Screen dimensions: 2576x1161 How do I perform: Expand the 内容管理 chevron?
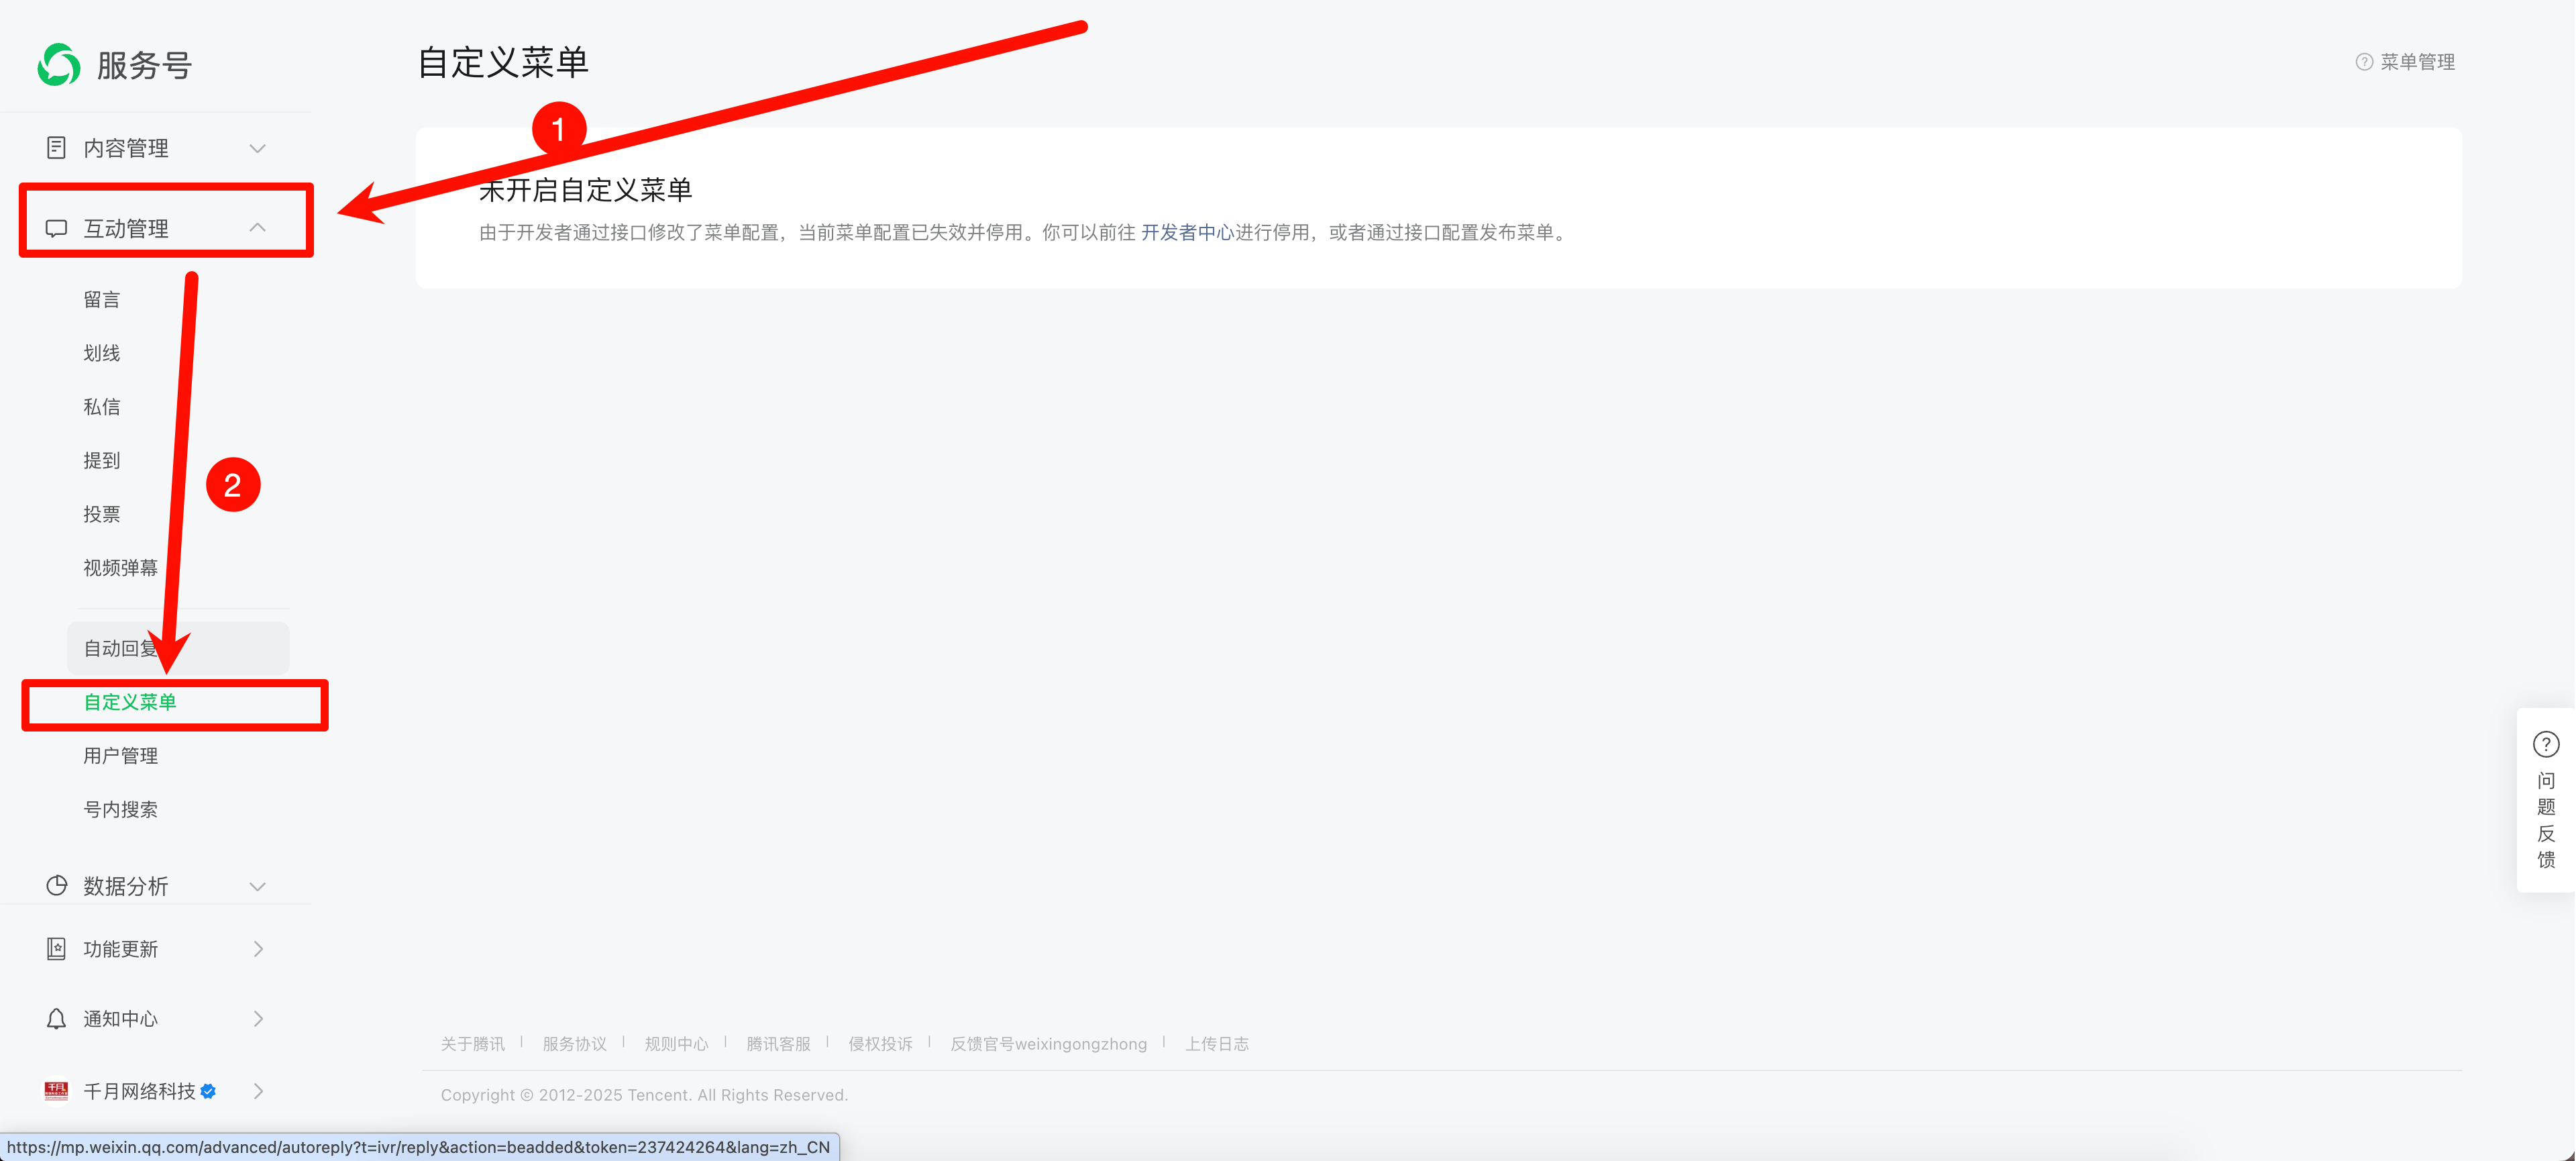(x=257, y=149)
